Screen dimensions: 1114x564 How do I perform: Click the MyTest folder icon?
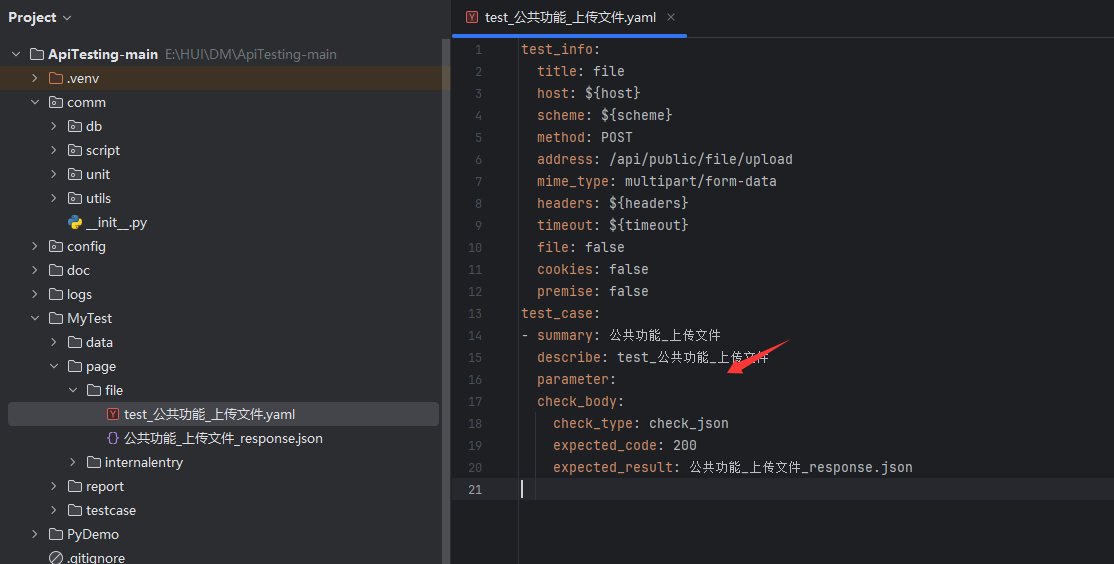pyautogui.click(x=55, y=318)
